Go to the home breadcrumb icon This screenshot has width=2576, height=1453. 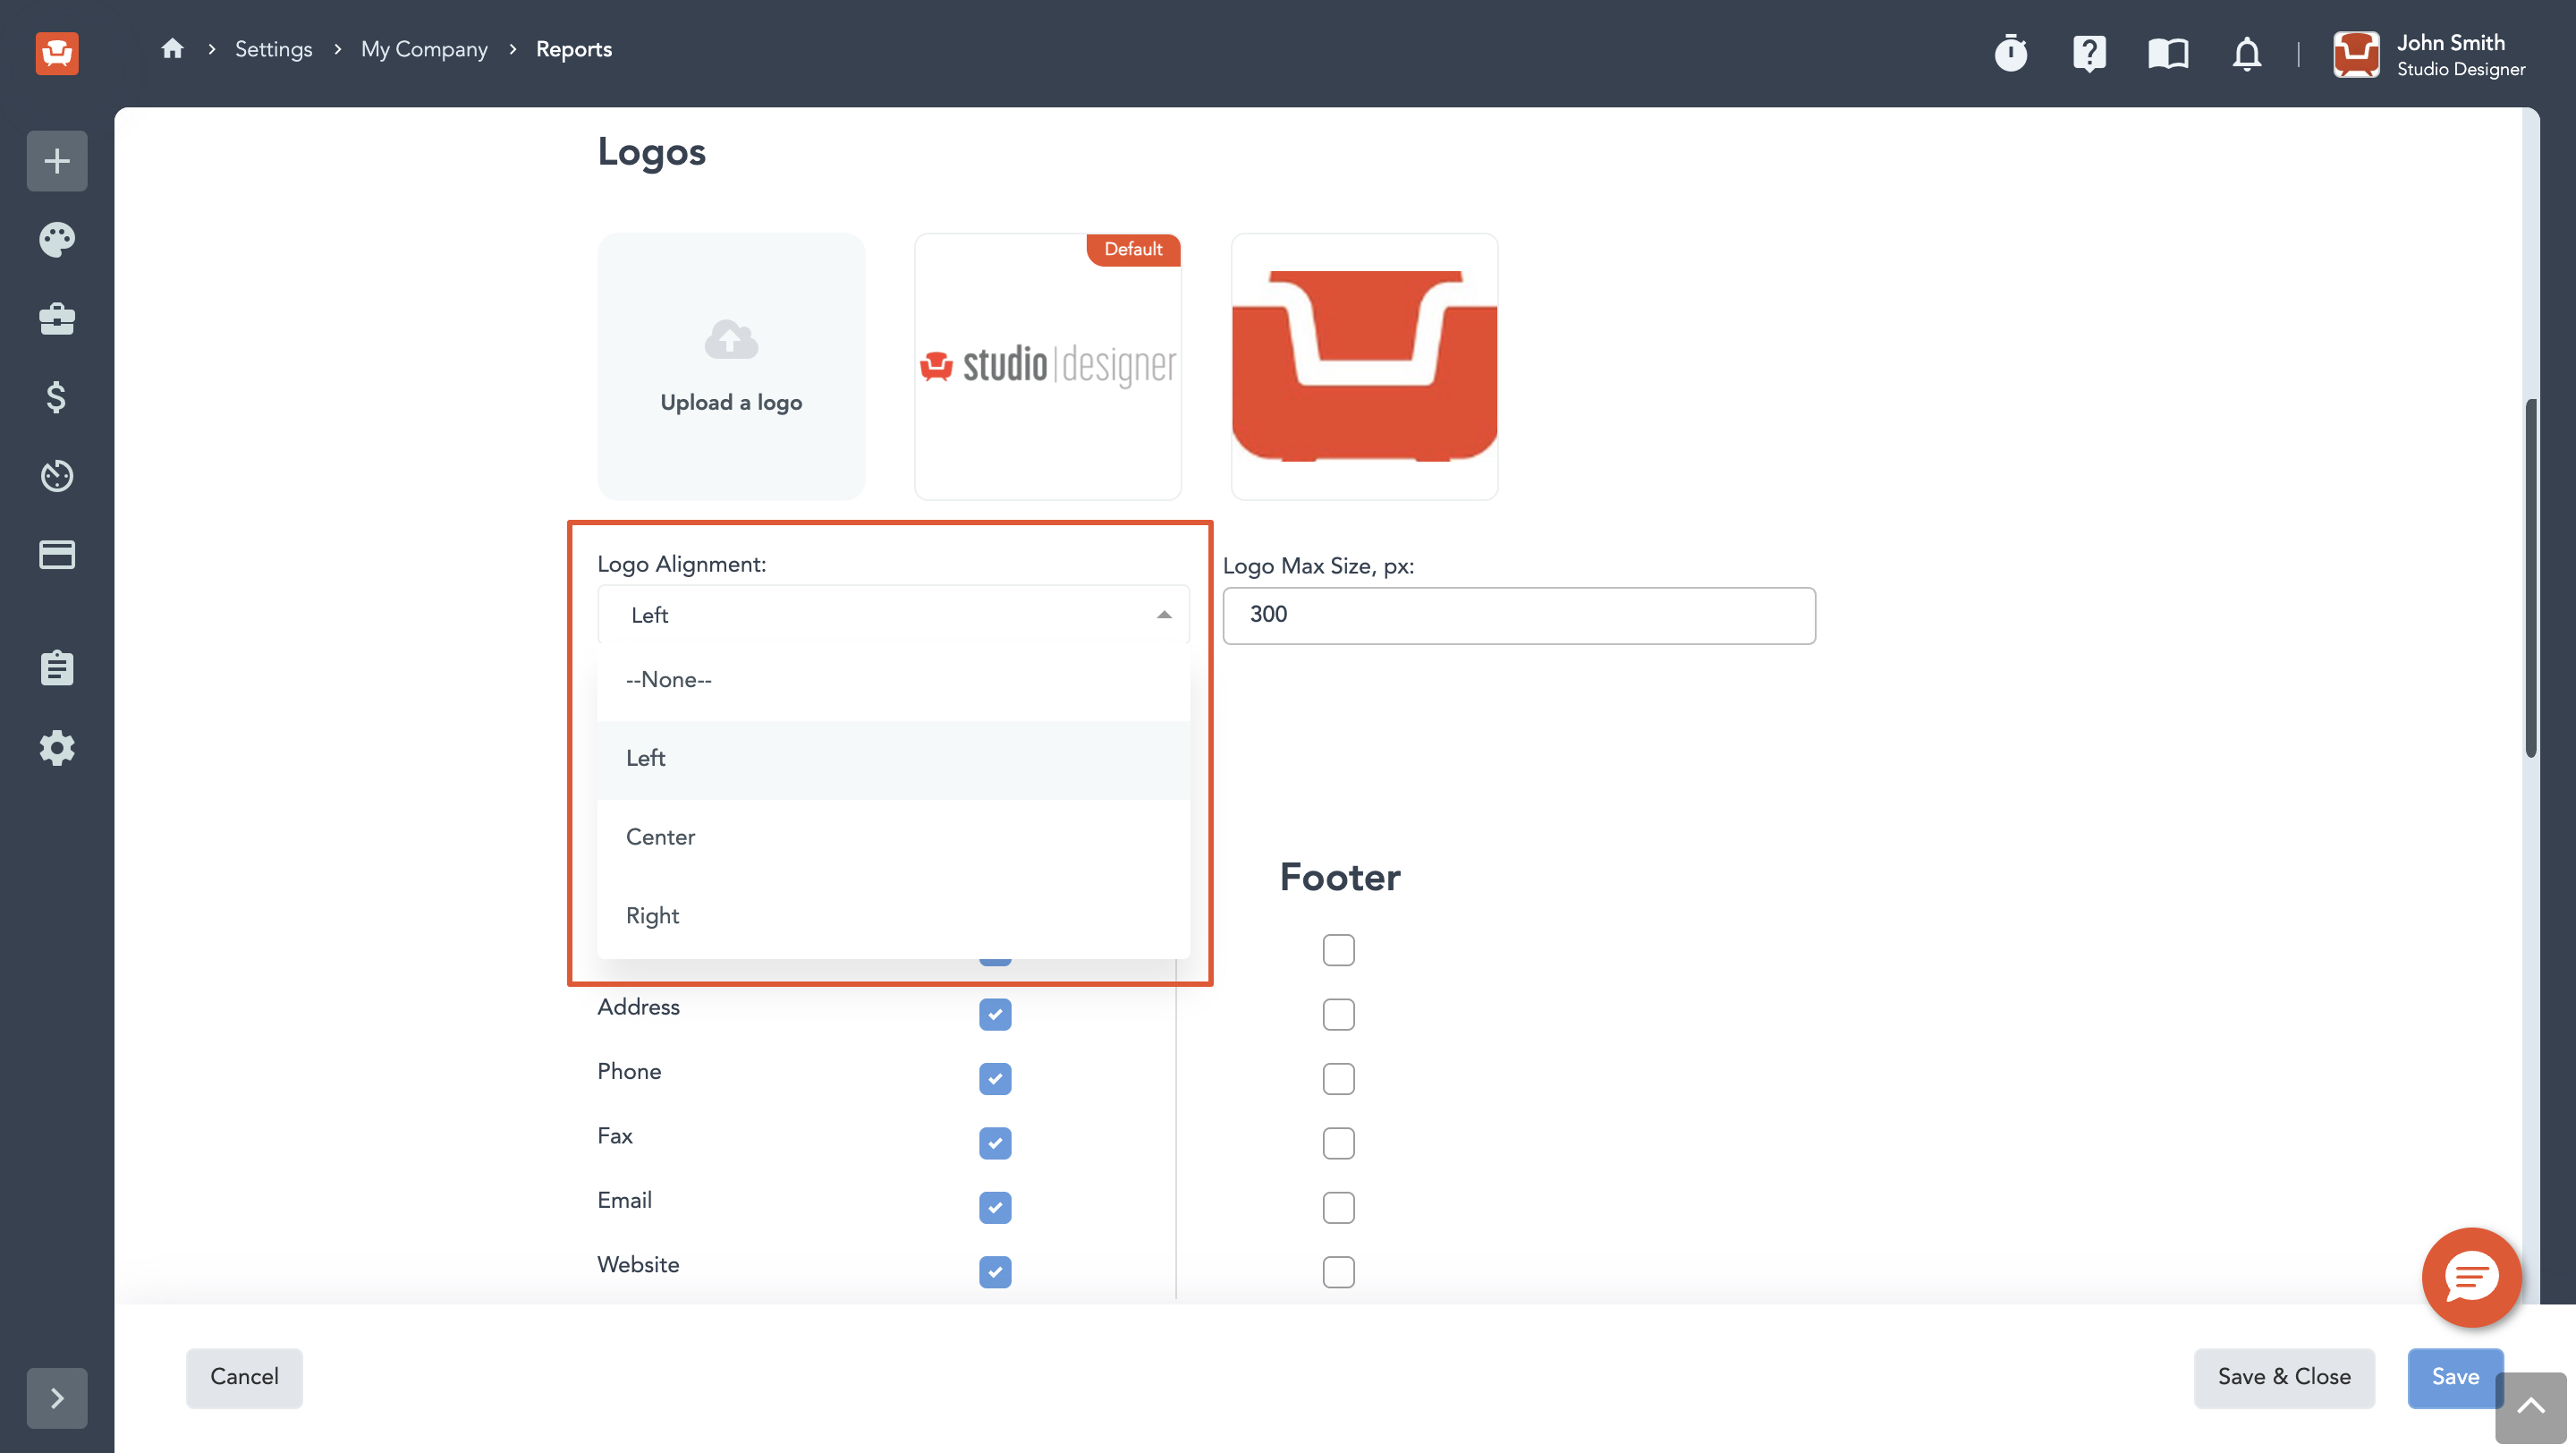point(172,49)
